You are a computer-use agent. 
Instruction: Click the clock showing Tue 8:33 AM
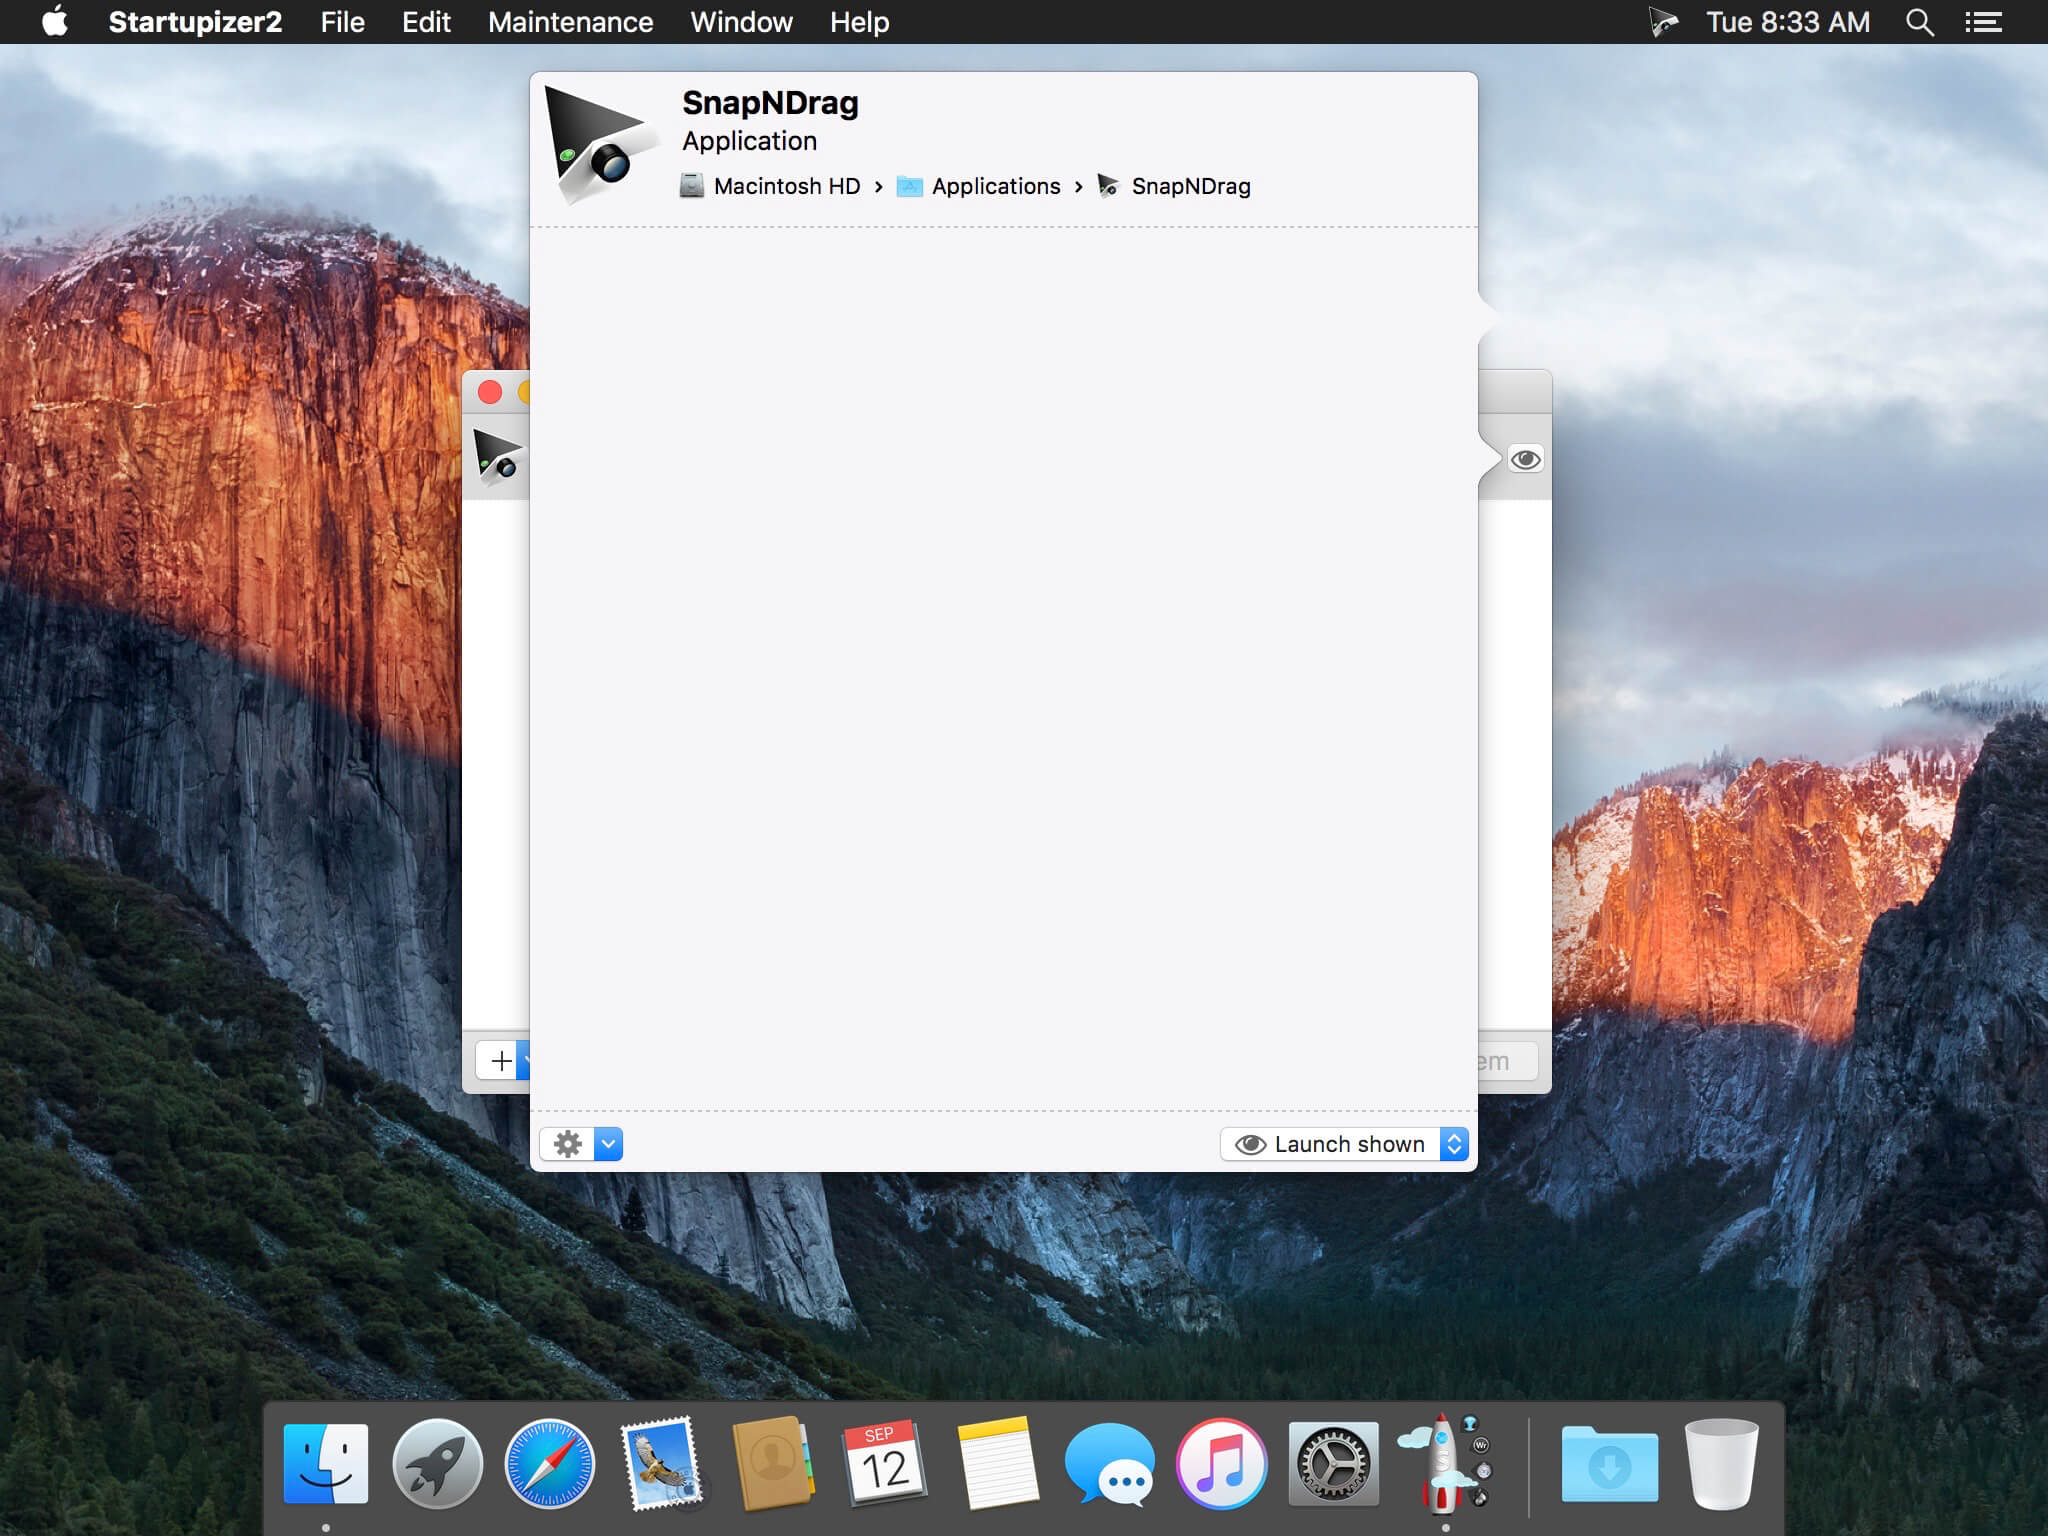(x=1788, y=22)
